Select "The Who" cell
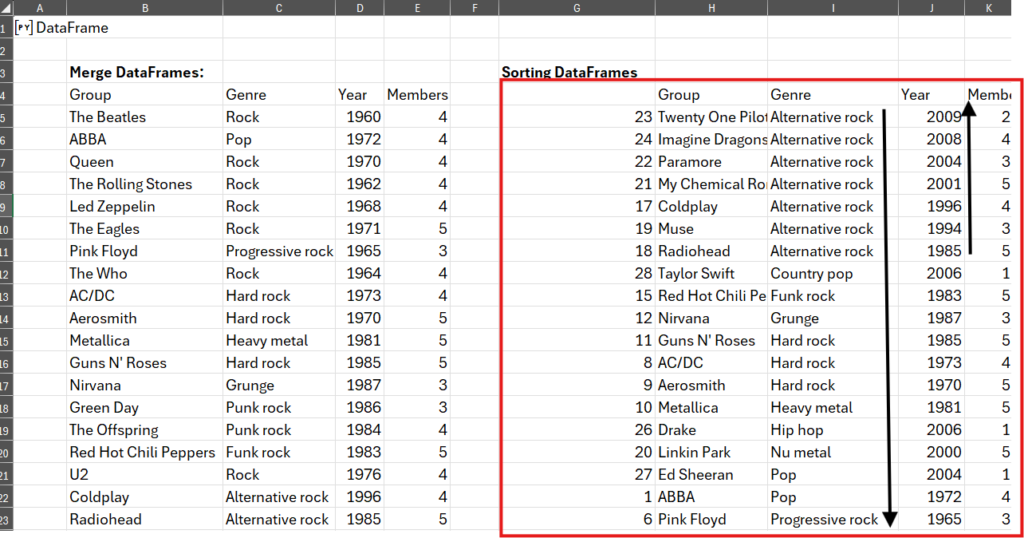Screen dimensions: 1024x538 coord(144,274)
